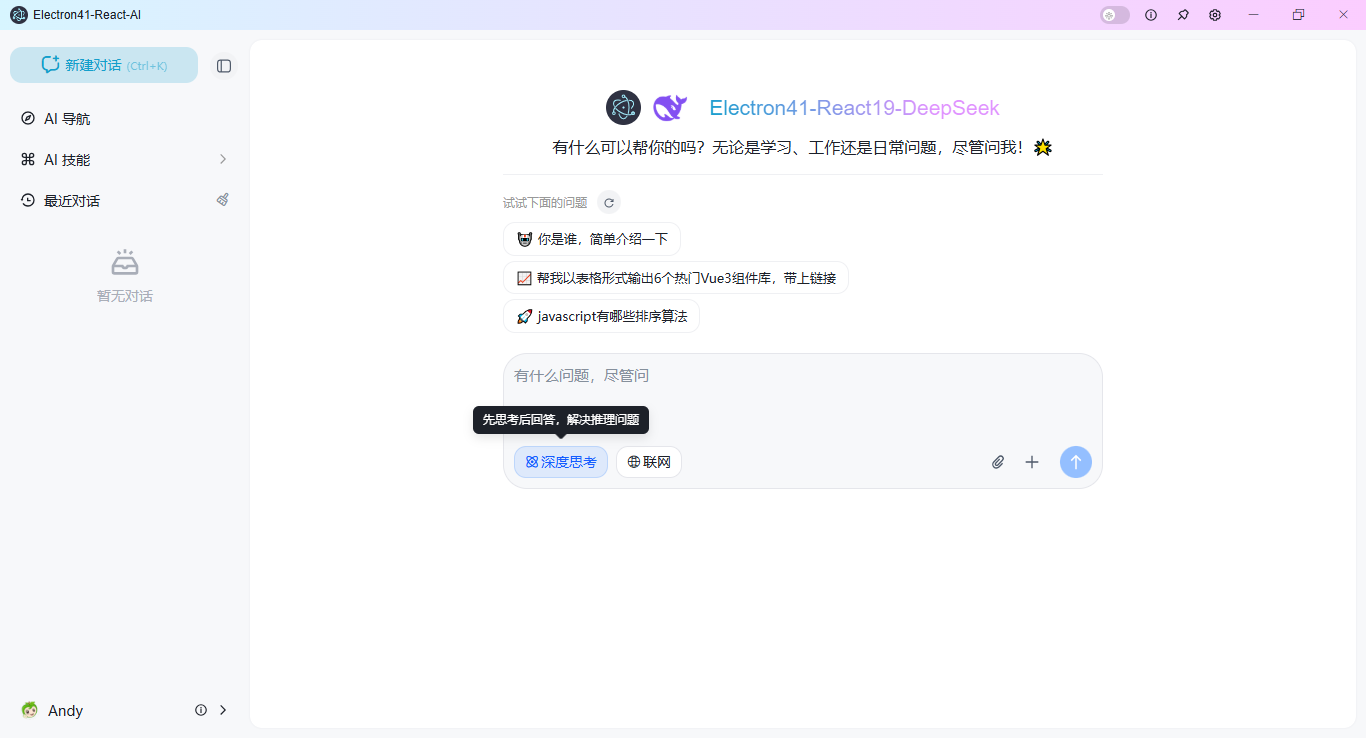
Task: Toggle 深度思考 deep thinking mode
Action: pyautogui.click(x=561, y=462)
